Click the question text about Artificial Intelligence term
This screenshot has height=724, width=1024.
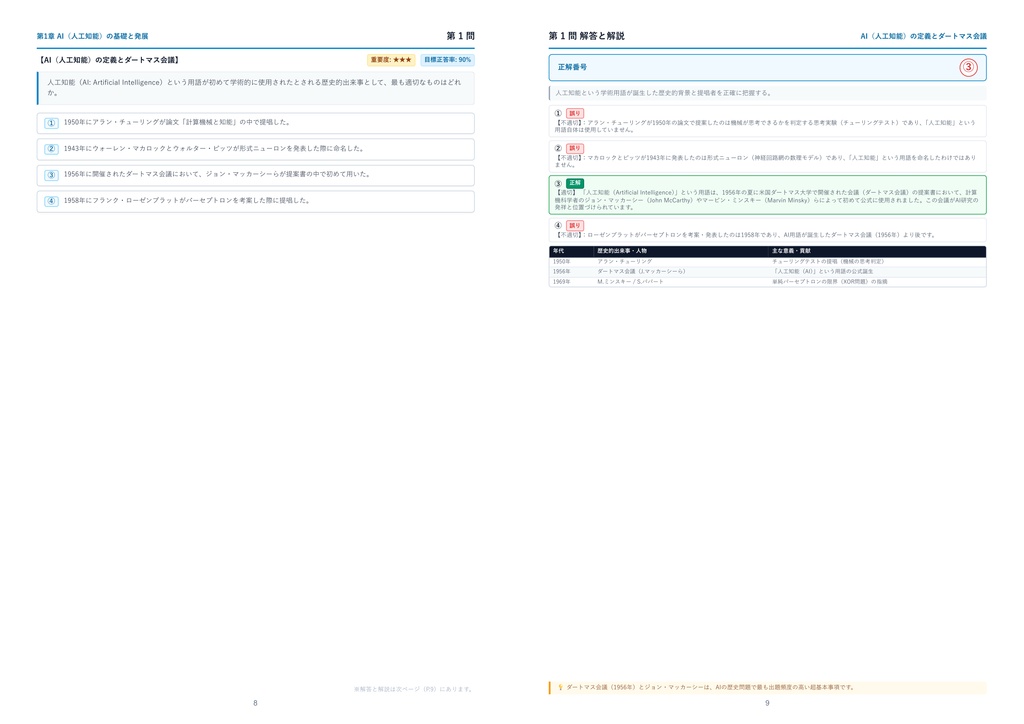(x=254, y=87)
